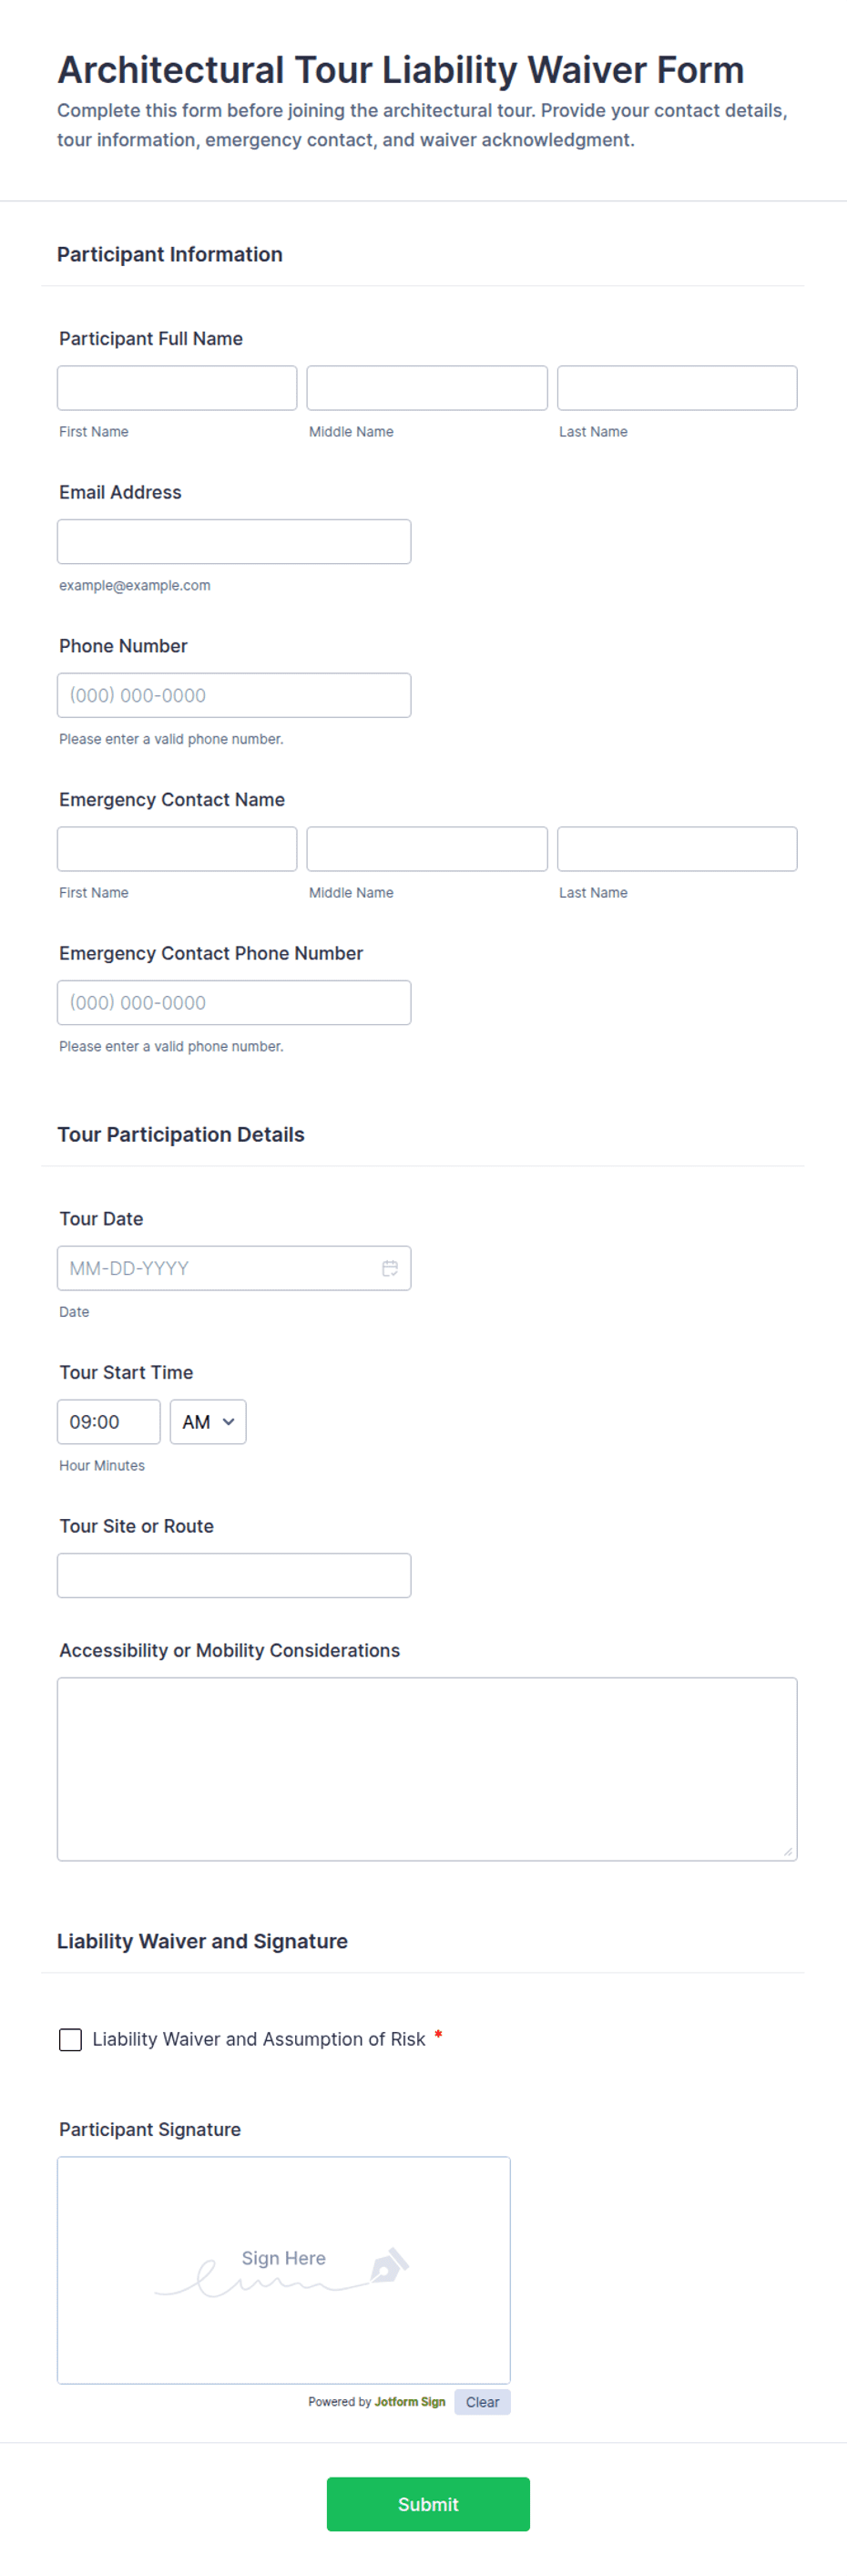Select Emergency Contact Last Name field
Screen dimensions: 847x2576
click(x=677, y=849)
